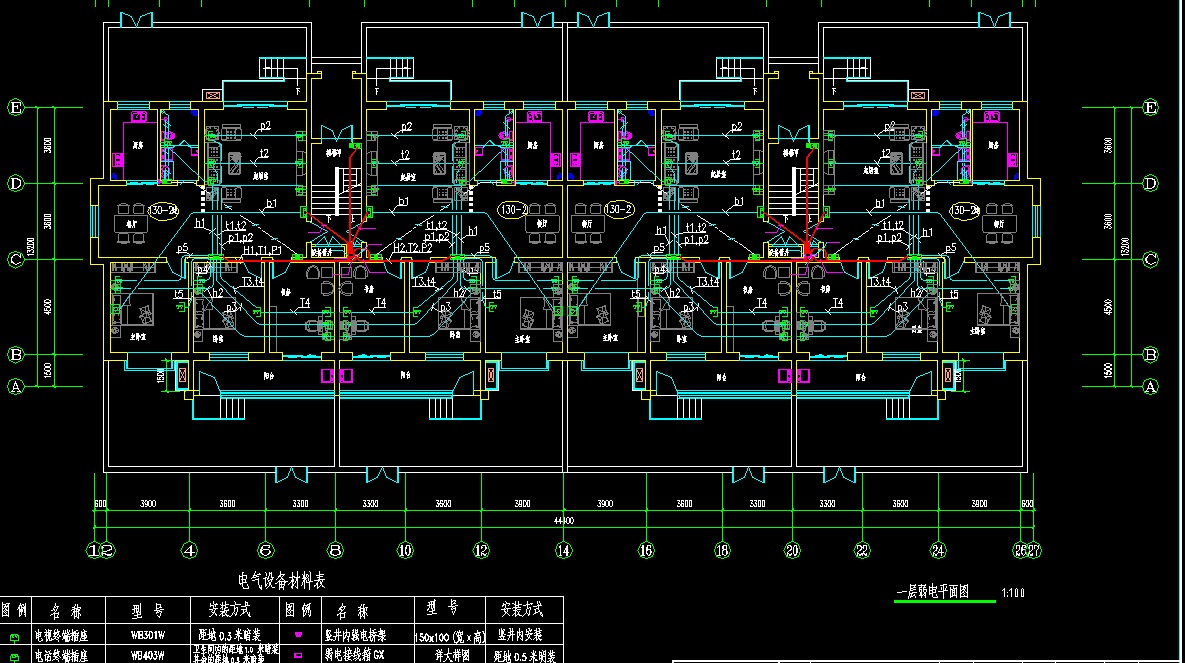
Task: Select the H1,T1,P1 wiring label
Action: coord(262,248)
